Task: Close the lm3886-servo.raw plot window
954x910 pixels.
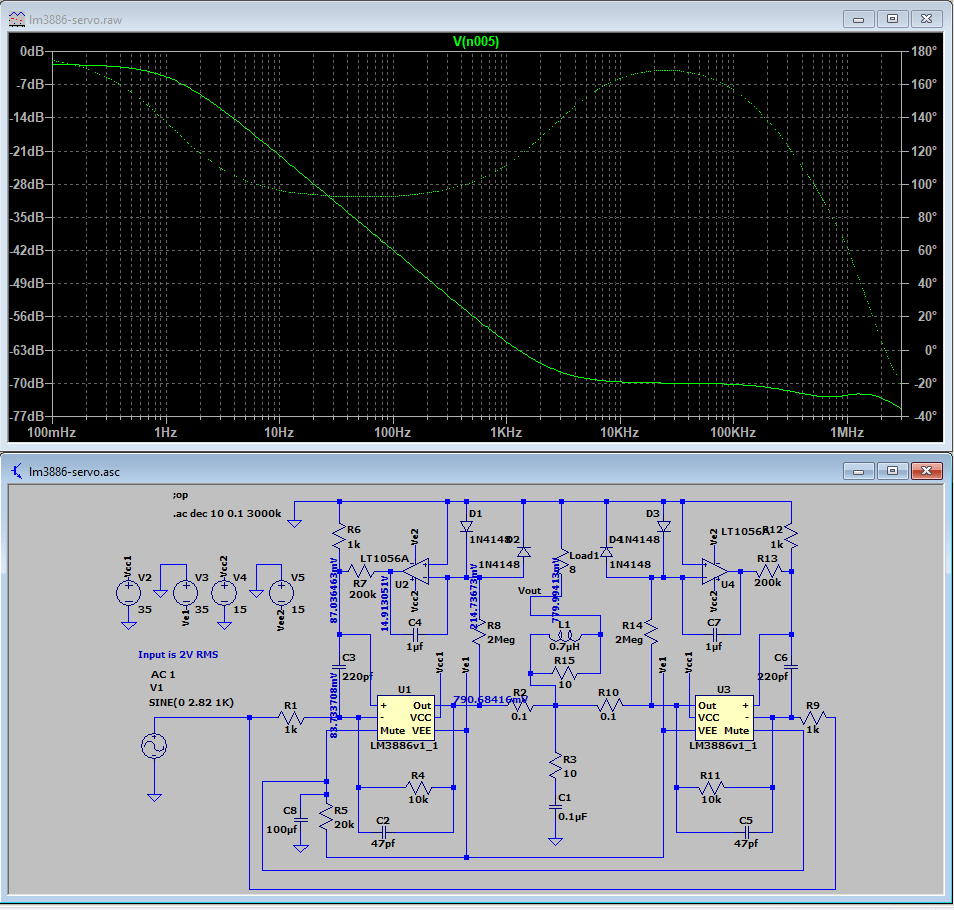Action: click(x=926, y=19)
